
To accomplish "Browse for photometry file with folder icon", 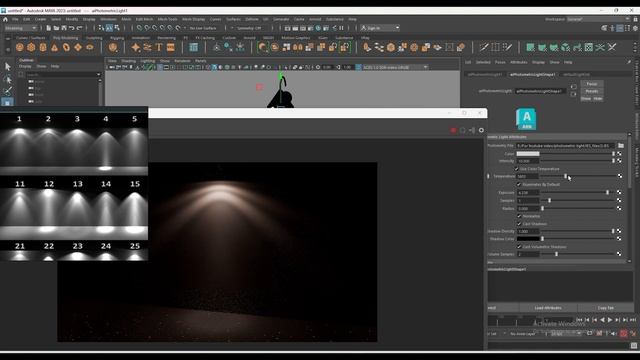I will tap(620, 146).
